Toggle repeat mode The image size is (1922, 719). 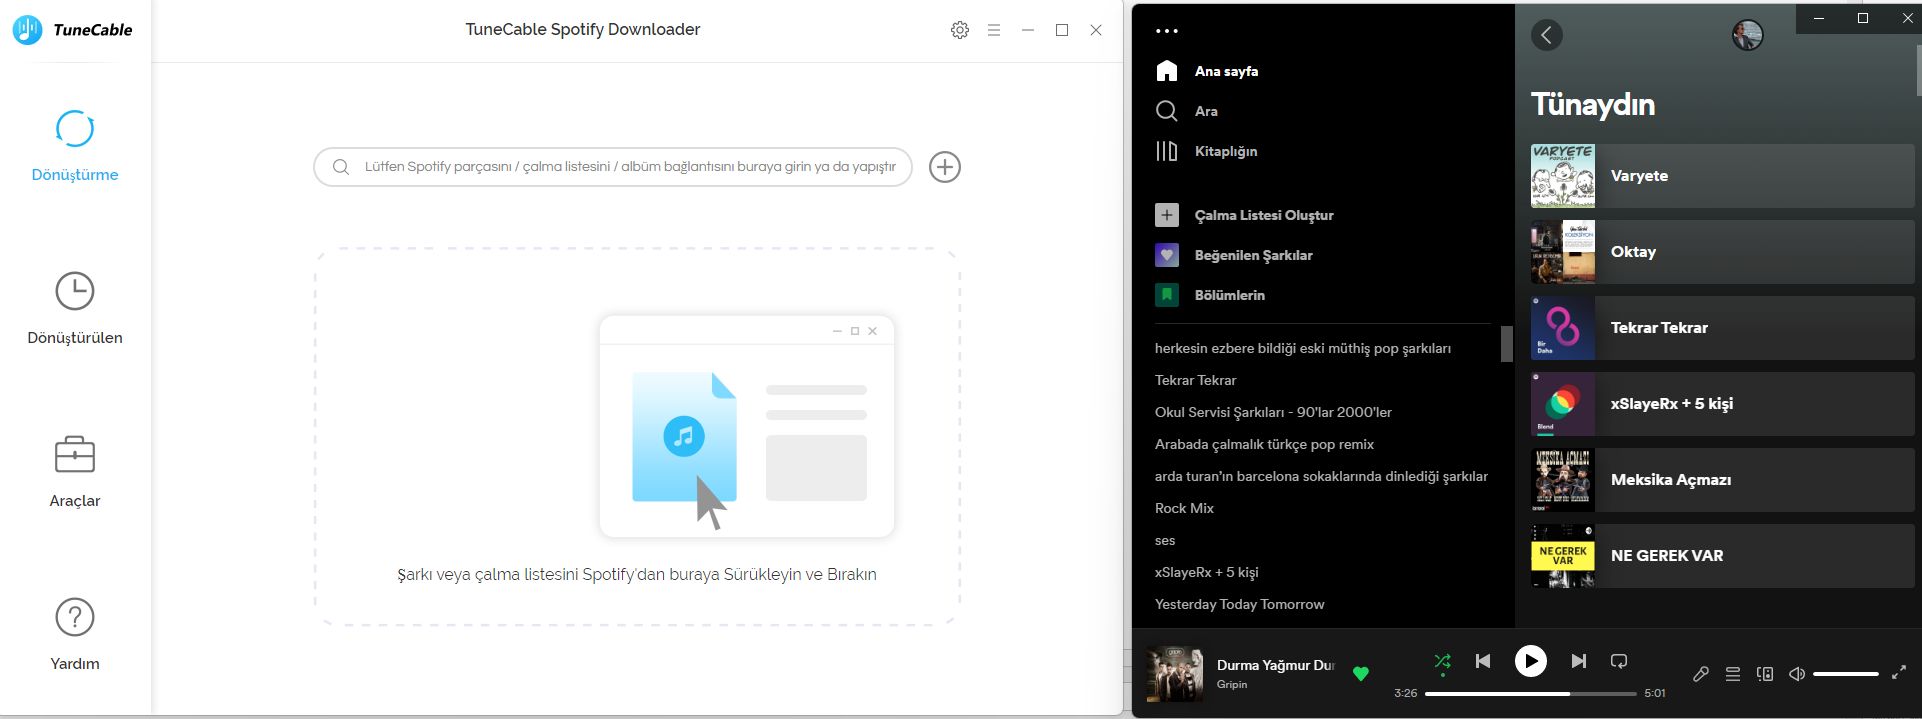[x=1619, y=661]
